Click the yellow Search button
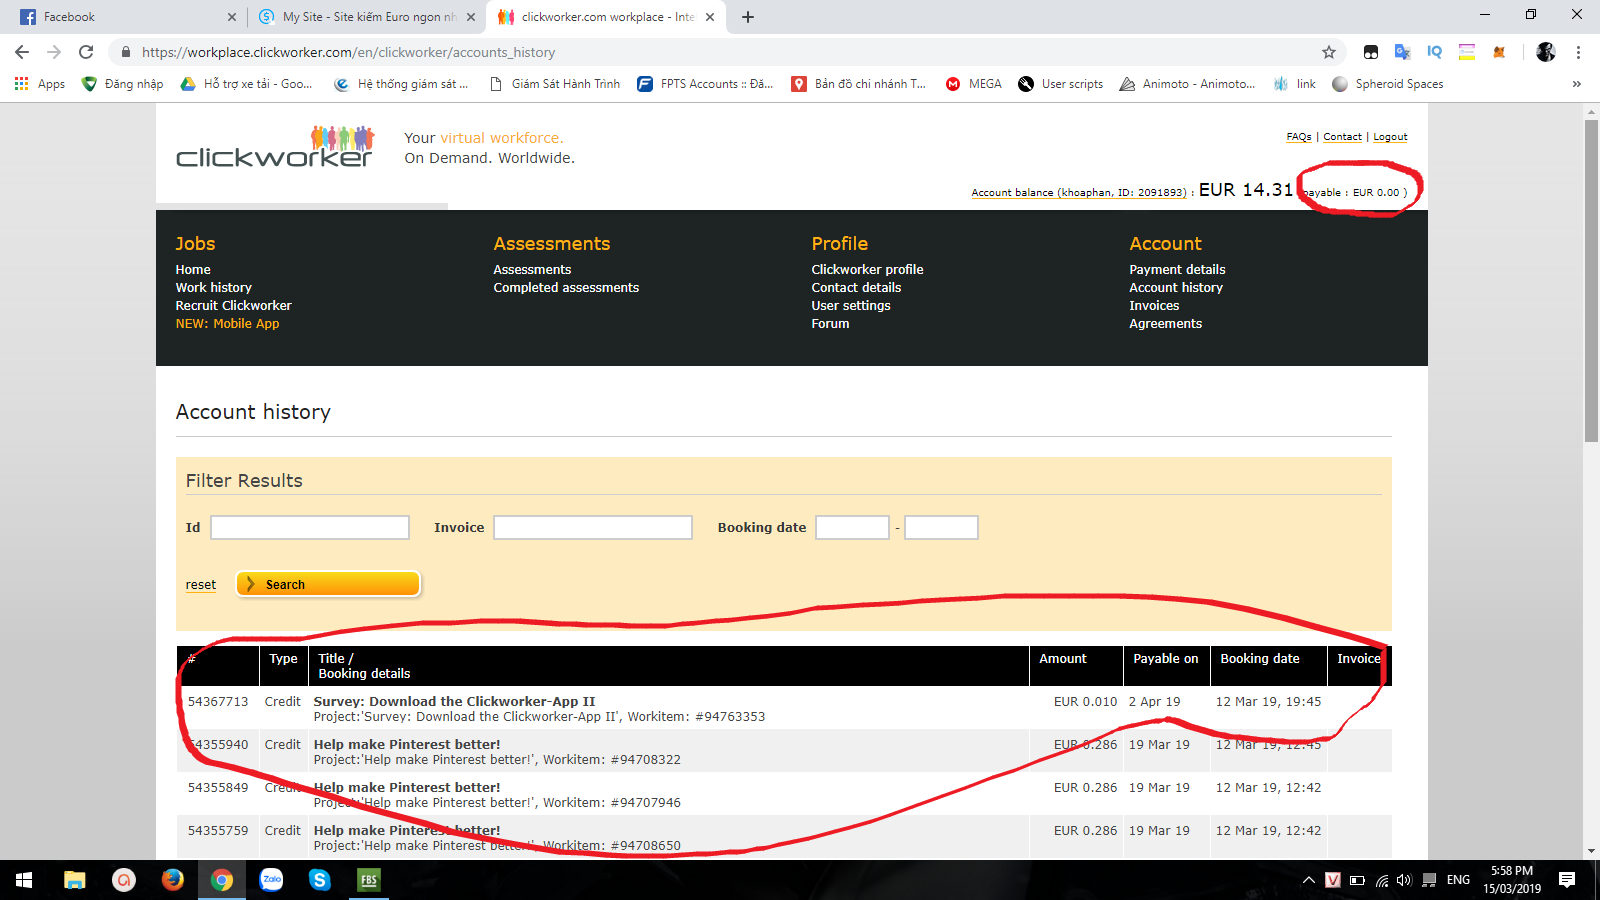 328,584
